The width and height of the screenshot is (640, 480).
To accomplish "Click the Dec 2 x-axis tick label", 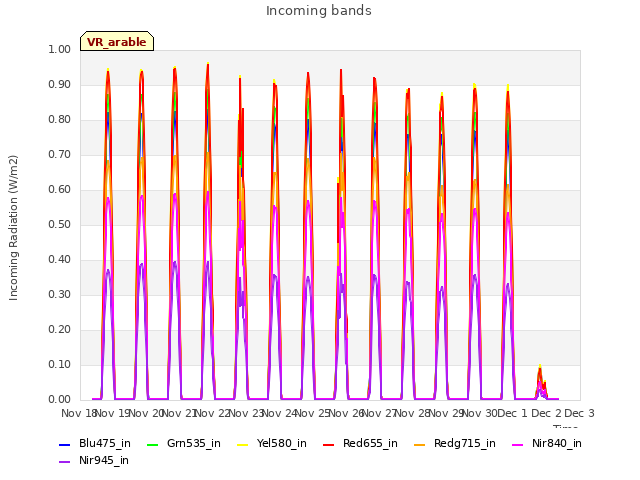I will coord(547,413).
